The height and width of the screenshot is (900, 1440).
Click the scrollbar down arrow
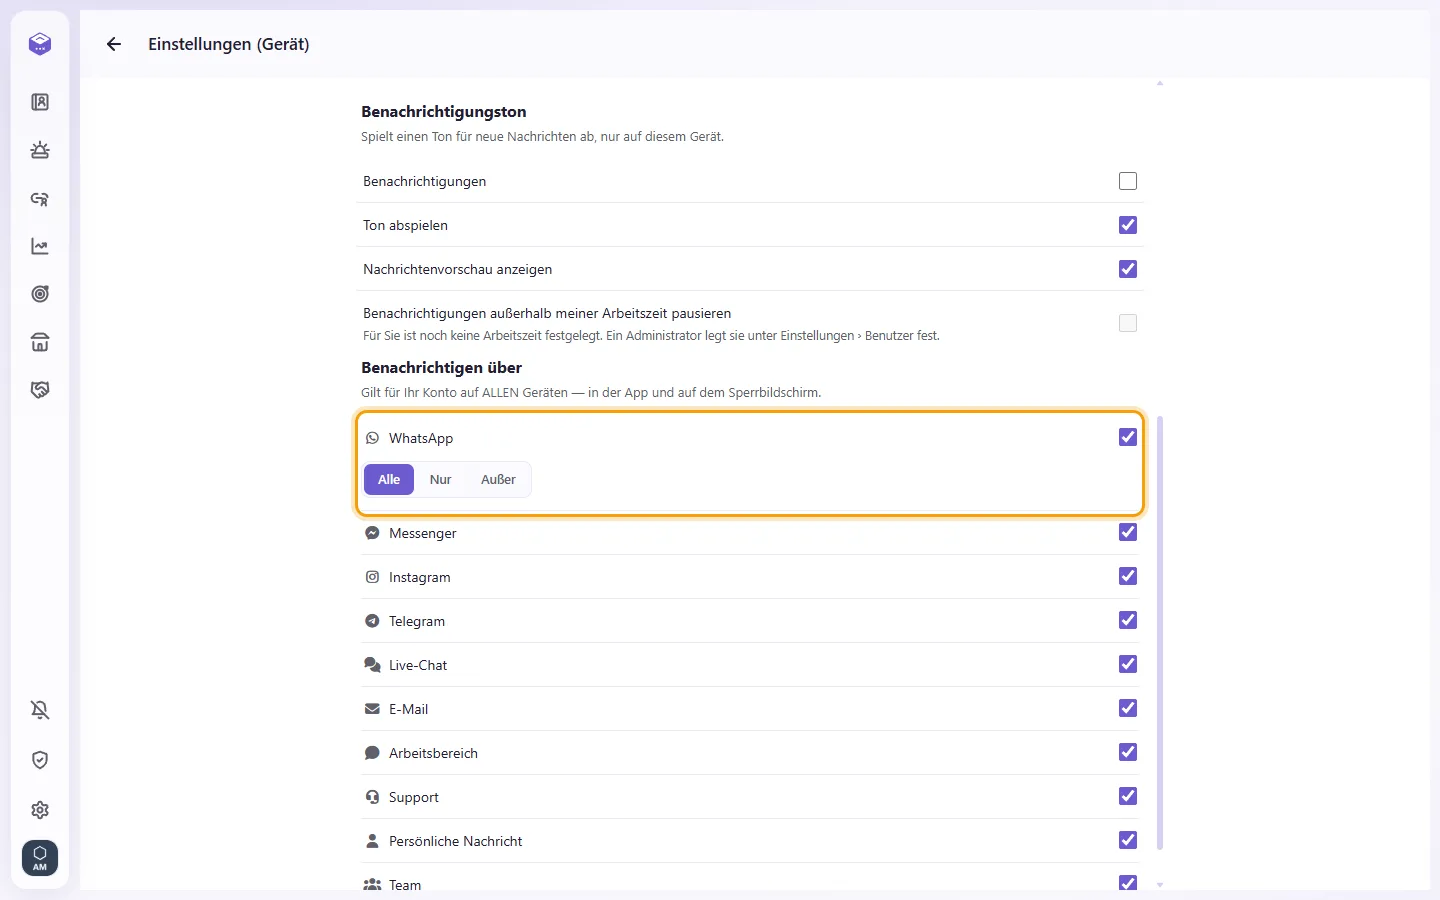click(x=1160, y=885)
